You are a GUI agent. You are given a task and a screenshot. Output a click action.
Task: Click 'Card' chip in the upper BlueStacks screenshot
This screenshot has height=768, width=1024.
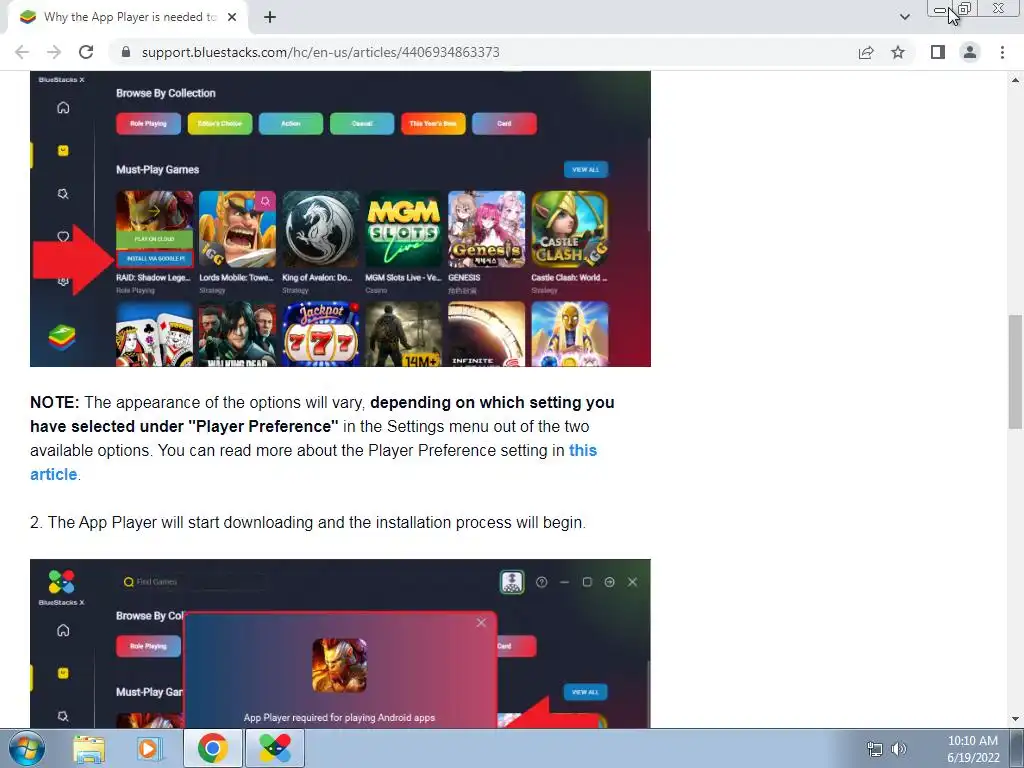[x=504, y=123]
